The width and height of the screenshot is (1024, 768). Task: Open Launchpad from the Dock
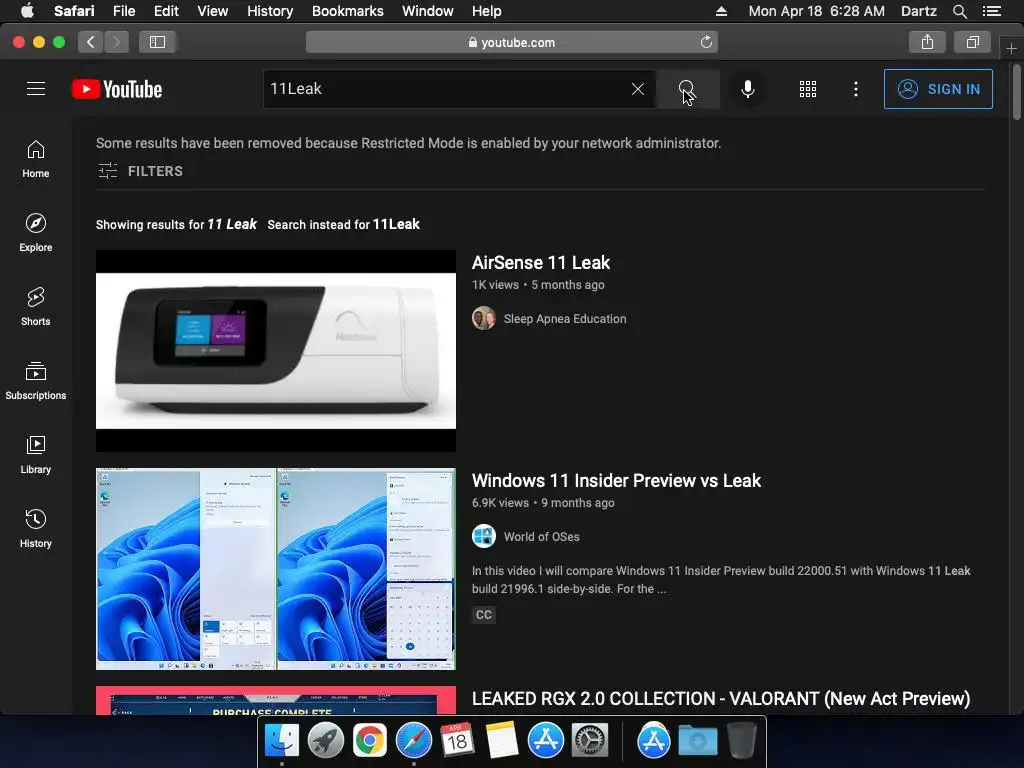326,741
